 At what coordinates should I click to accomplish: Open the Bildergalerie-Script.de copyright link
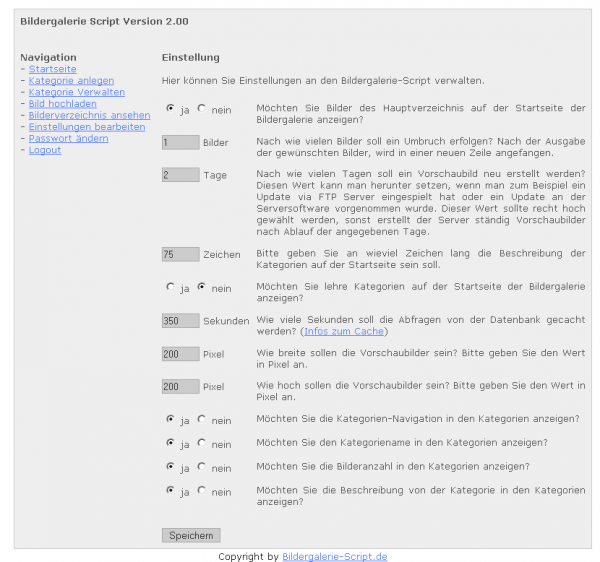coord(335,557)
